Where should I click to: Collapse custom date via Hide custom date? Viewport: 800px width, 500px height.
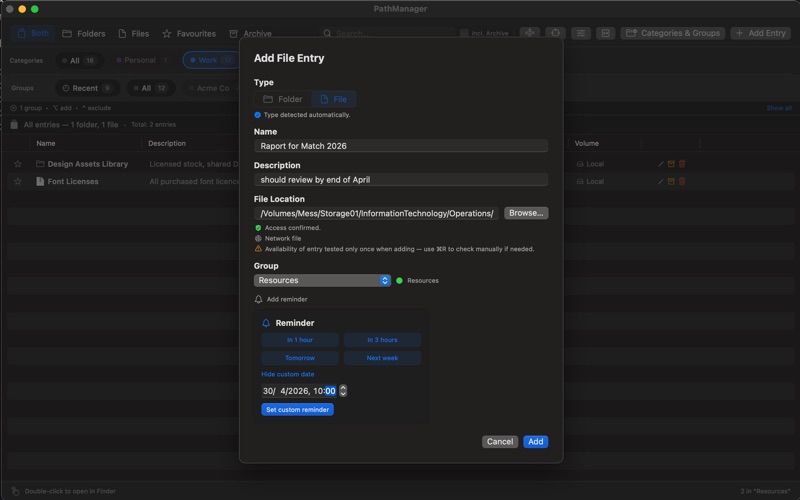[x=288, y=374]
